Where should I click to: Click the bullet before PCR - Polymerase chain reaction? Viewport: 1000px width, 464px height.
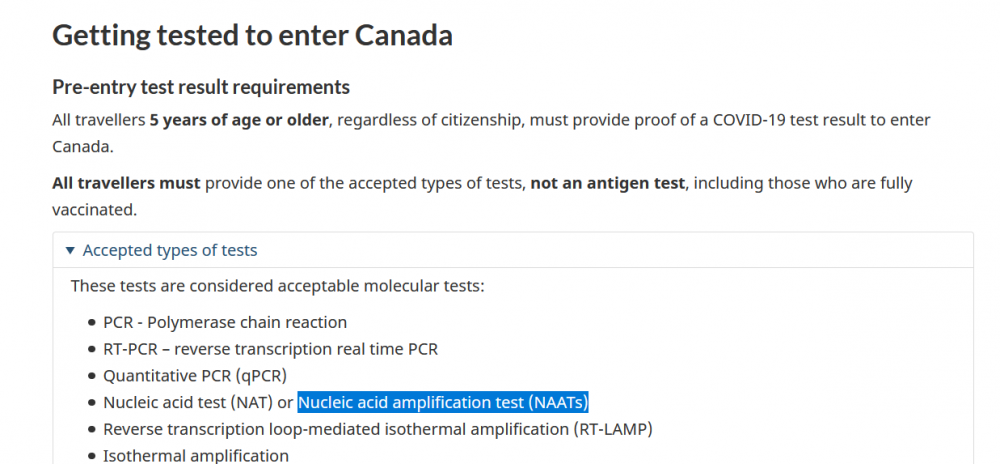click(x=92, y=323)
